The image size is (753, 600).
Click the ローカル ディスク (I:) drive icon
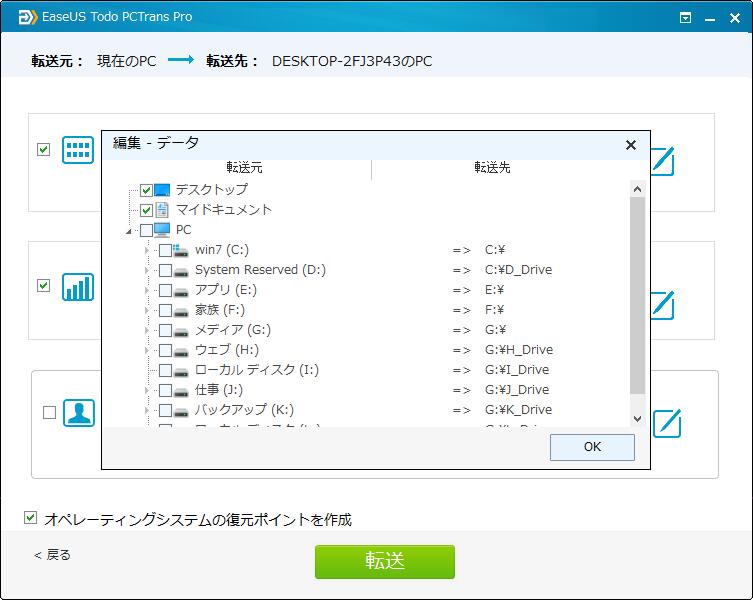(181, 372)
